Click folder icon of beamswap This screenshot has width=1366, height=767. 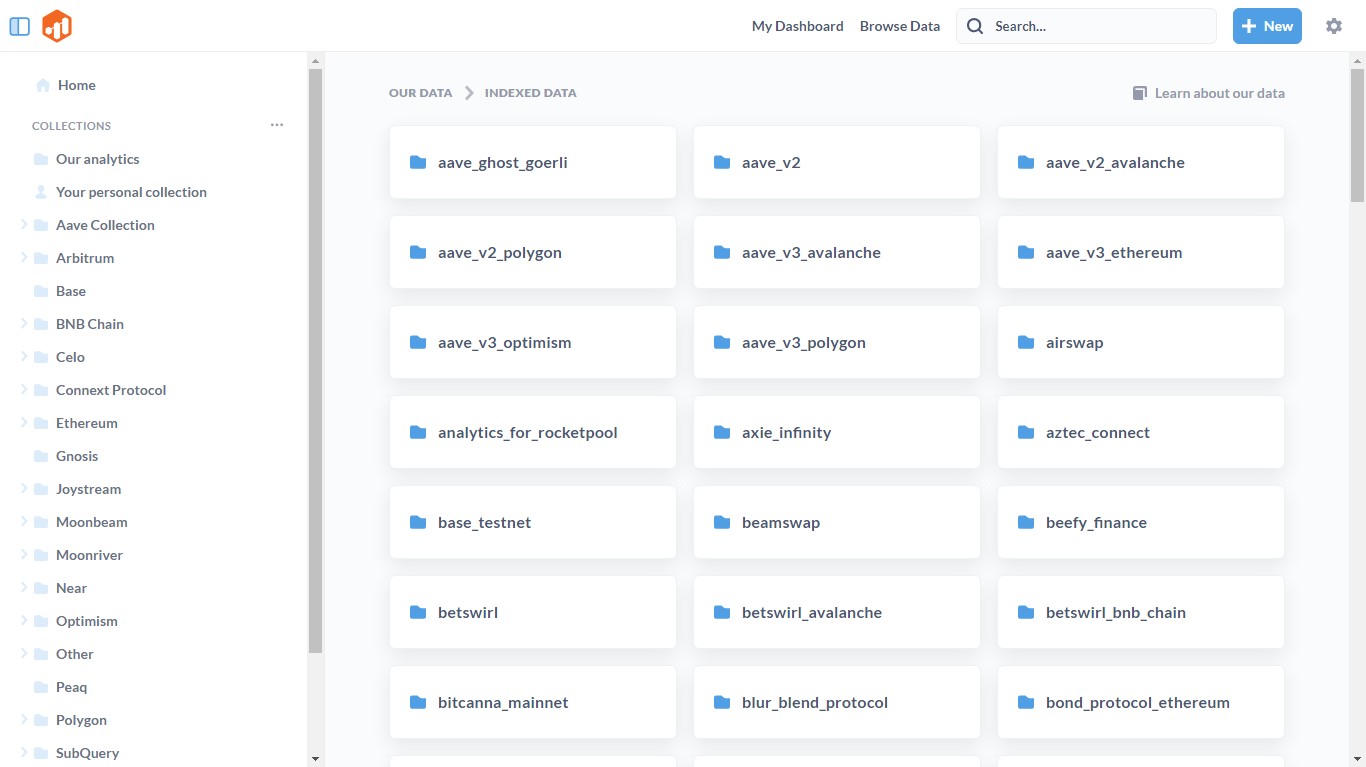point(722,522)
